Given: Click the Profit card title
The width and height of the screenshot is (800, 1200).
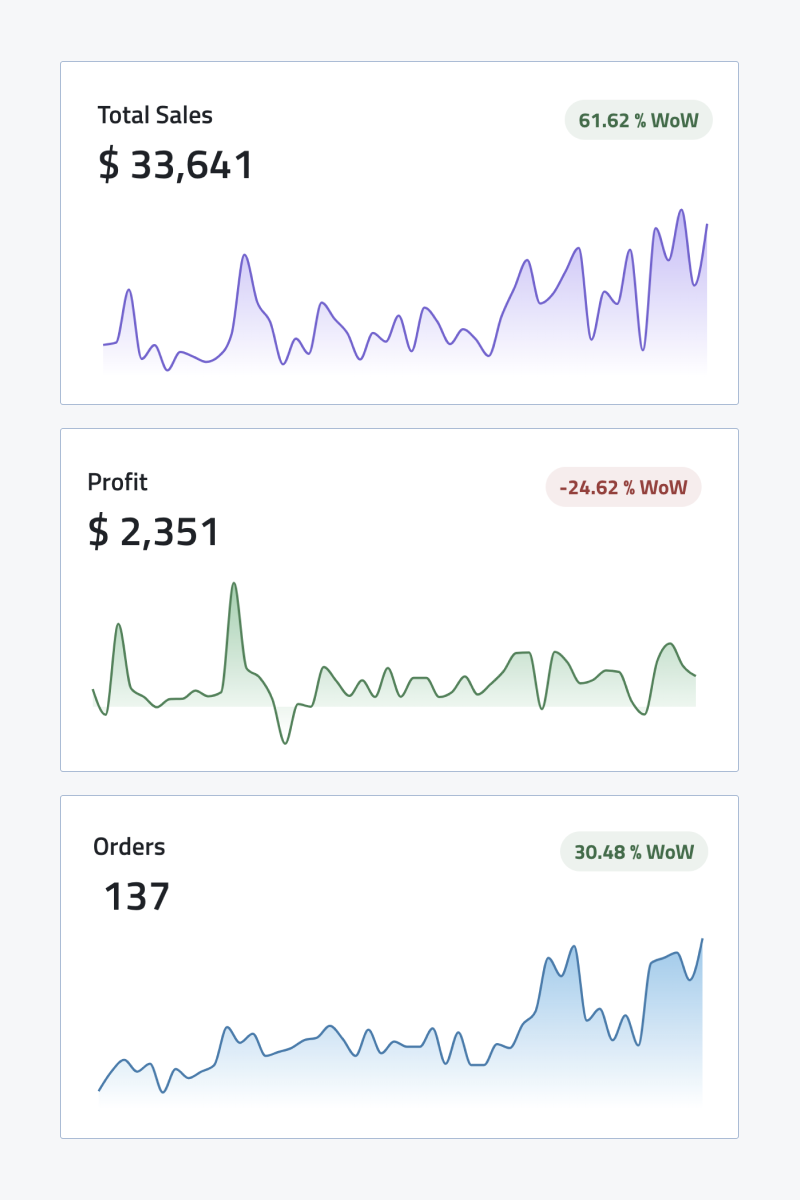Looking at the screenshot, I should coord(117,482).
